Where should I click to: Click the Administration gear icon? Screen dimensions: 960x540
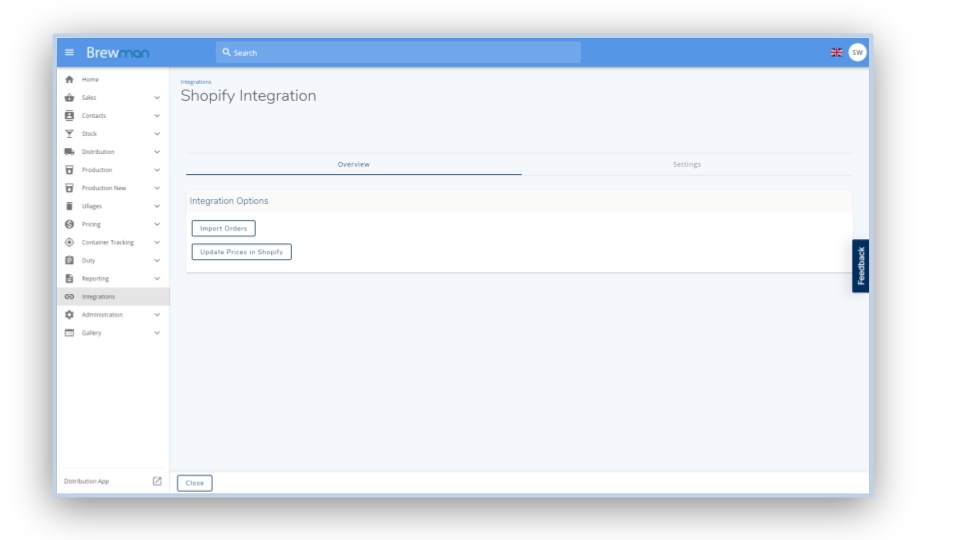click(69, 315)
